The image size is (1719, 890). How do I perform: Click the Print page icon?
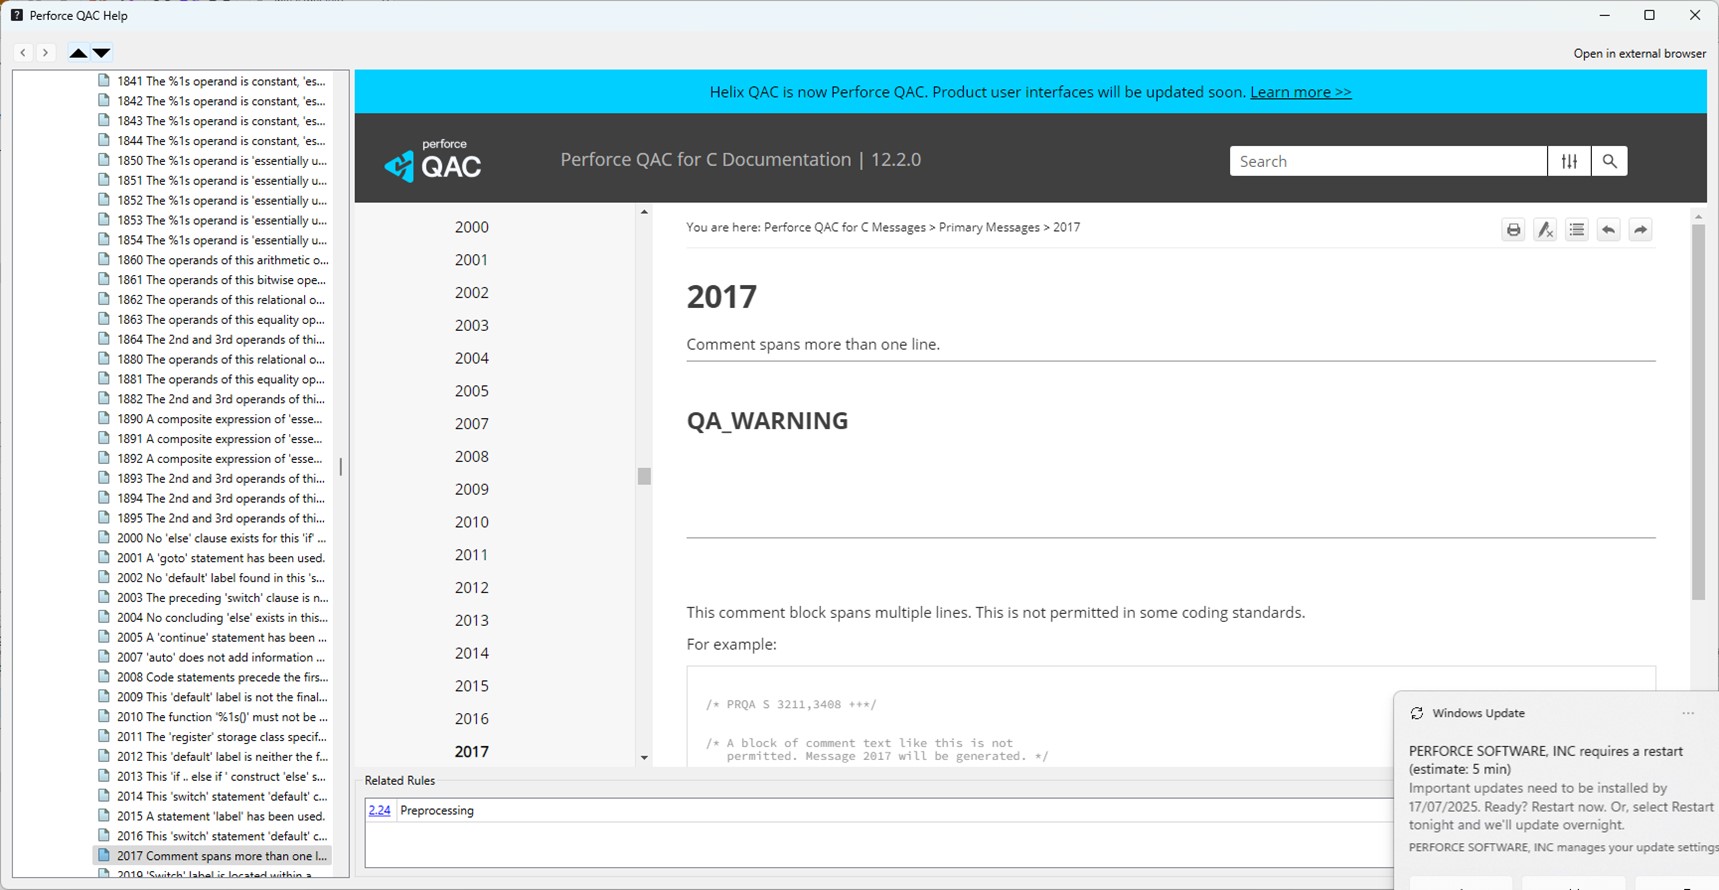point(1513,230)
